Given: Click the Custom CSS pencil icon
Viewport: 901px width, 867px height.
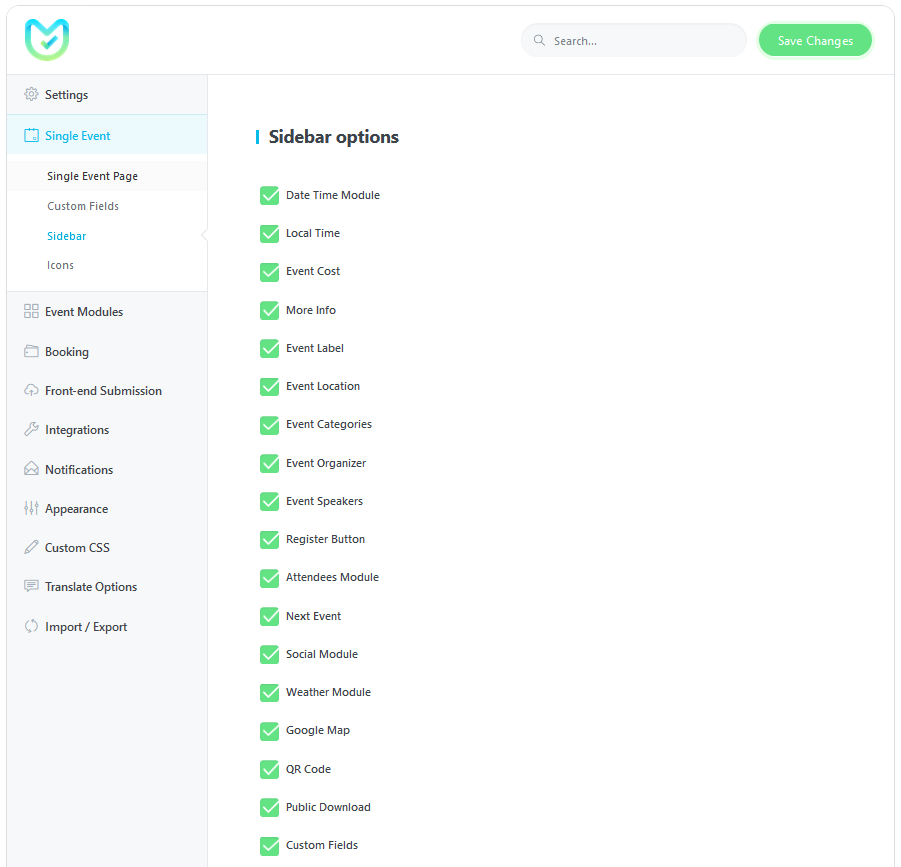Looking at the screenshot, I should (31, 547).
